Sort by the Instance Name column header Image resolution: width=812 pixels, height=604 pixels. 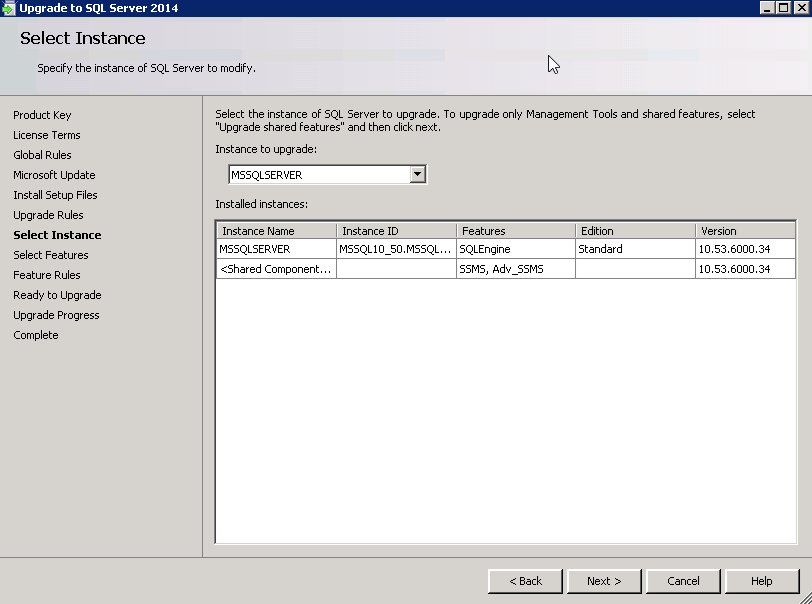click(x=277, y=231)
